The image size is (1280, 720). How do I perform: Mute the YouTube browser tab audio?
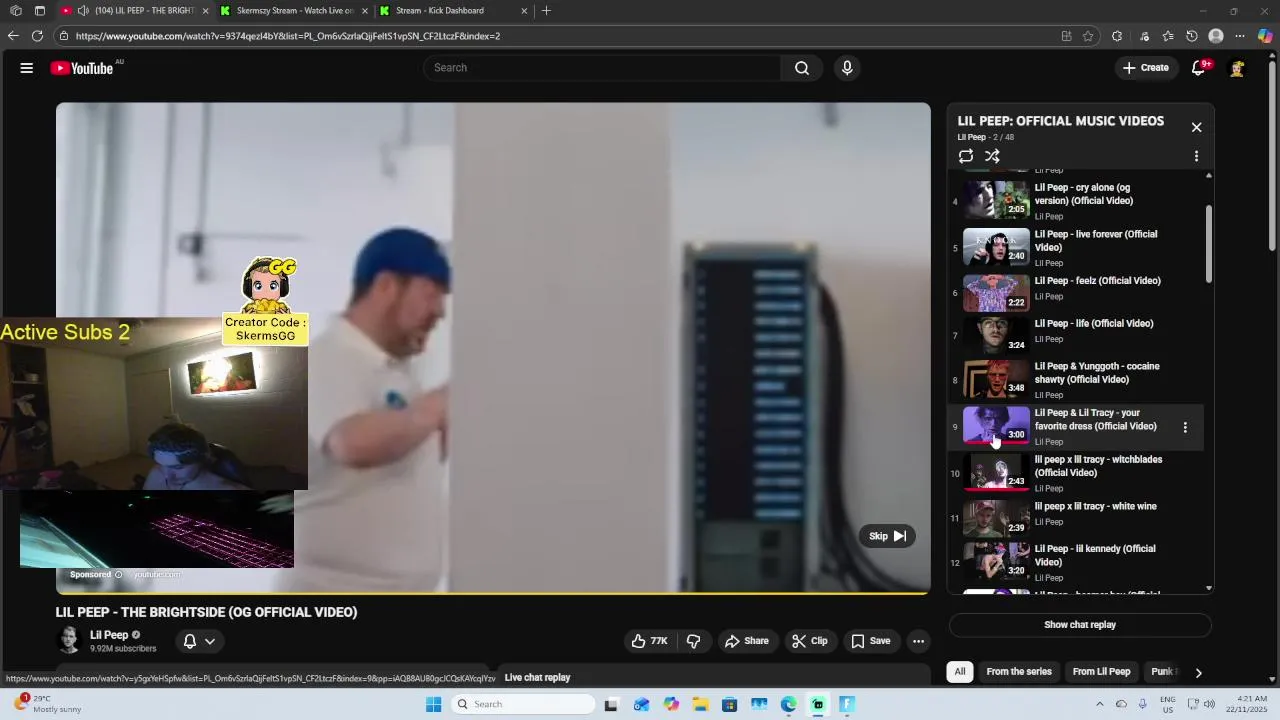pos(83,11)
